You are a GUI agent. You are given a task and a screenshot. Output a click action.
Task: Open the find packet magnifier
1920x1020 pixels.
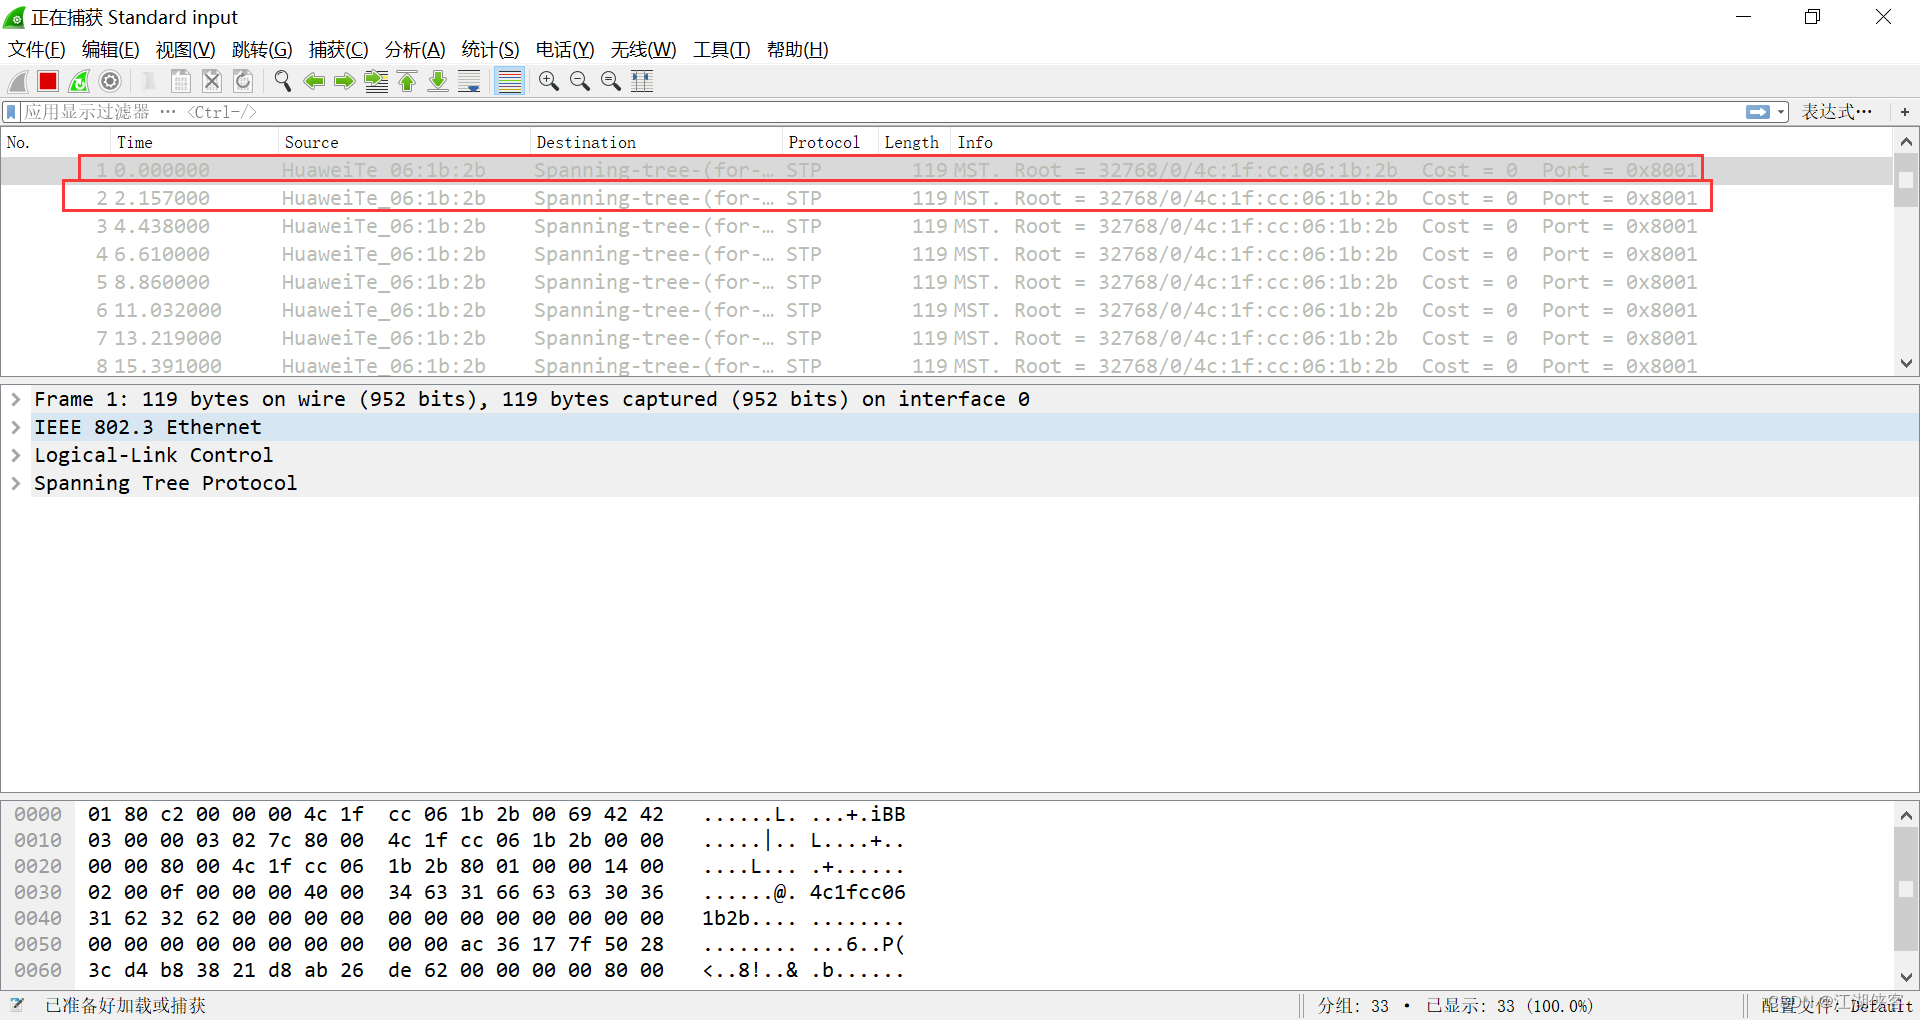coord(283,82)
